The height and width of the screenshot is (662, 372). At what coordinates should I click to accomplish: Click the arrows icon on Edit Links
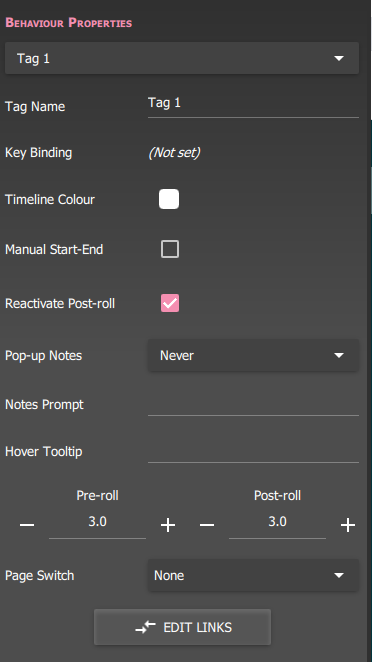click(x=145, y=627)
